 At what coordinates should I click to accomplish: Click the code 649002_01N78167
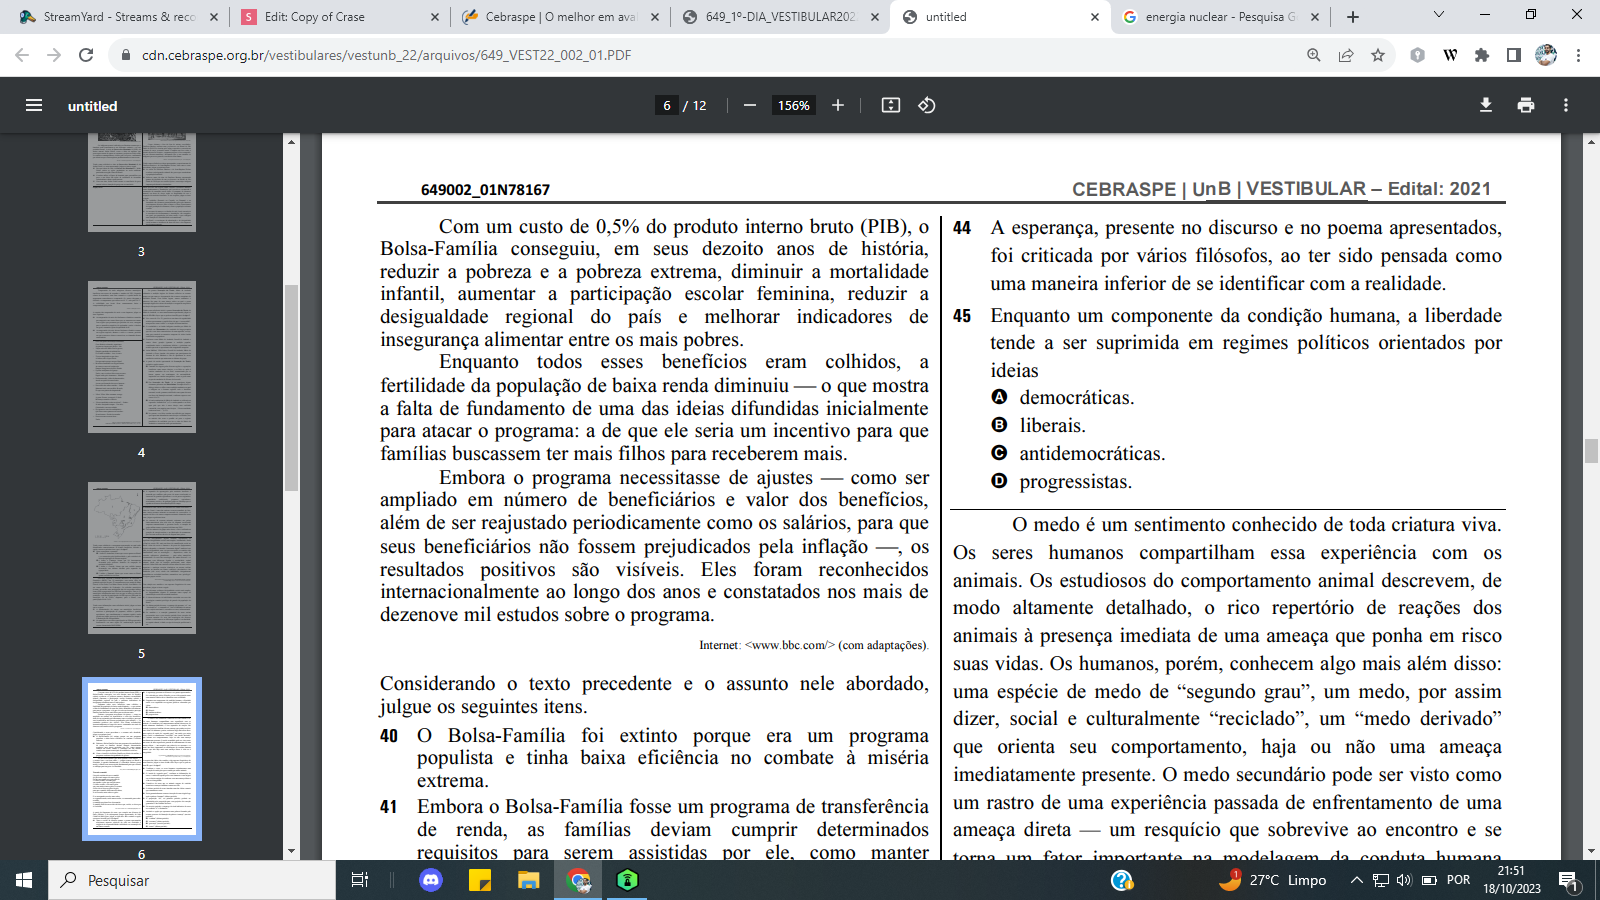[x=485, y=189]
